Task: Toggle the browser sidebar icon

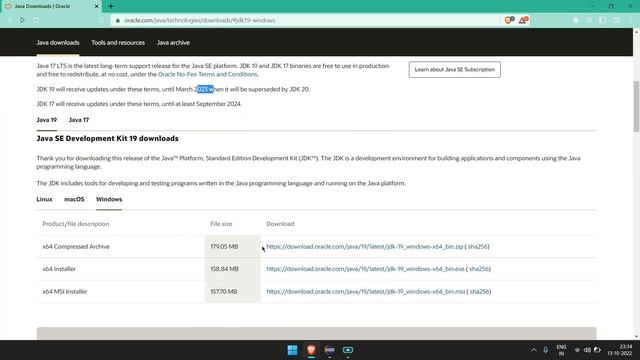Action: 602,20
